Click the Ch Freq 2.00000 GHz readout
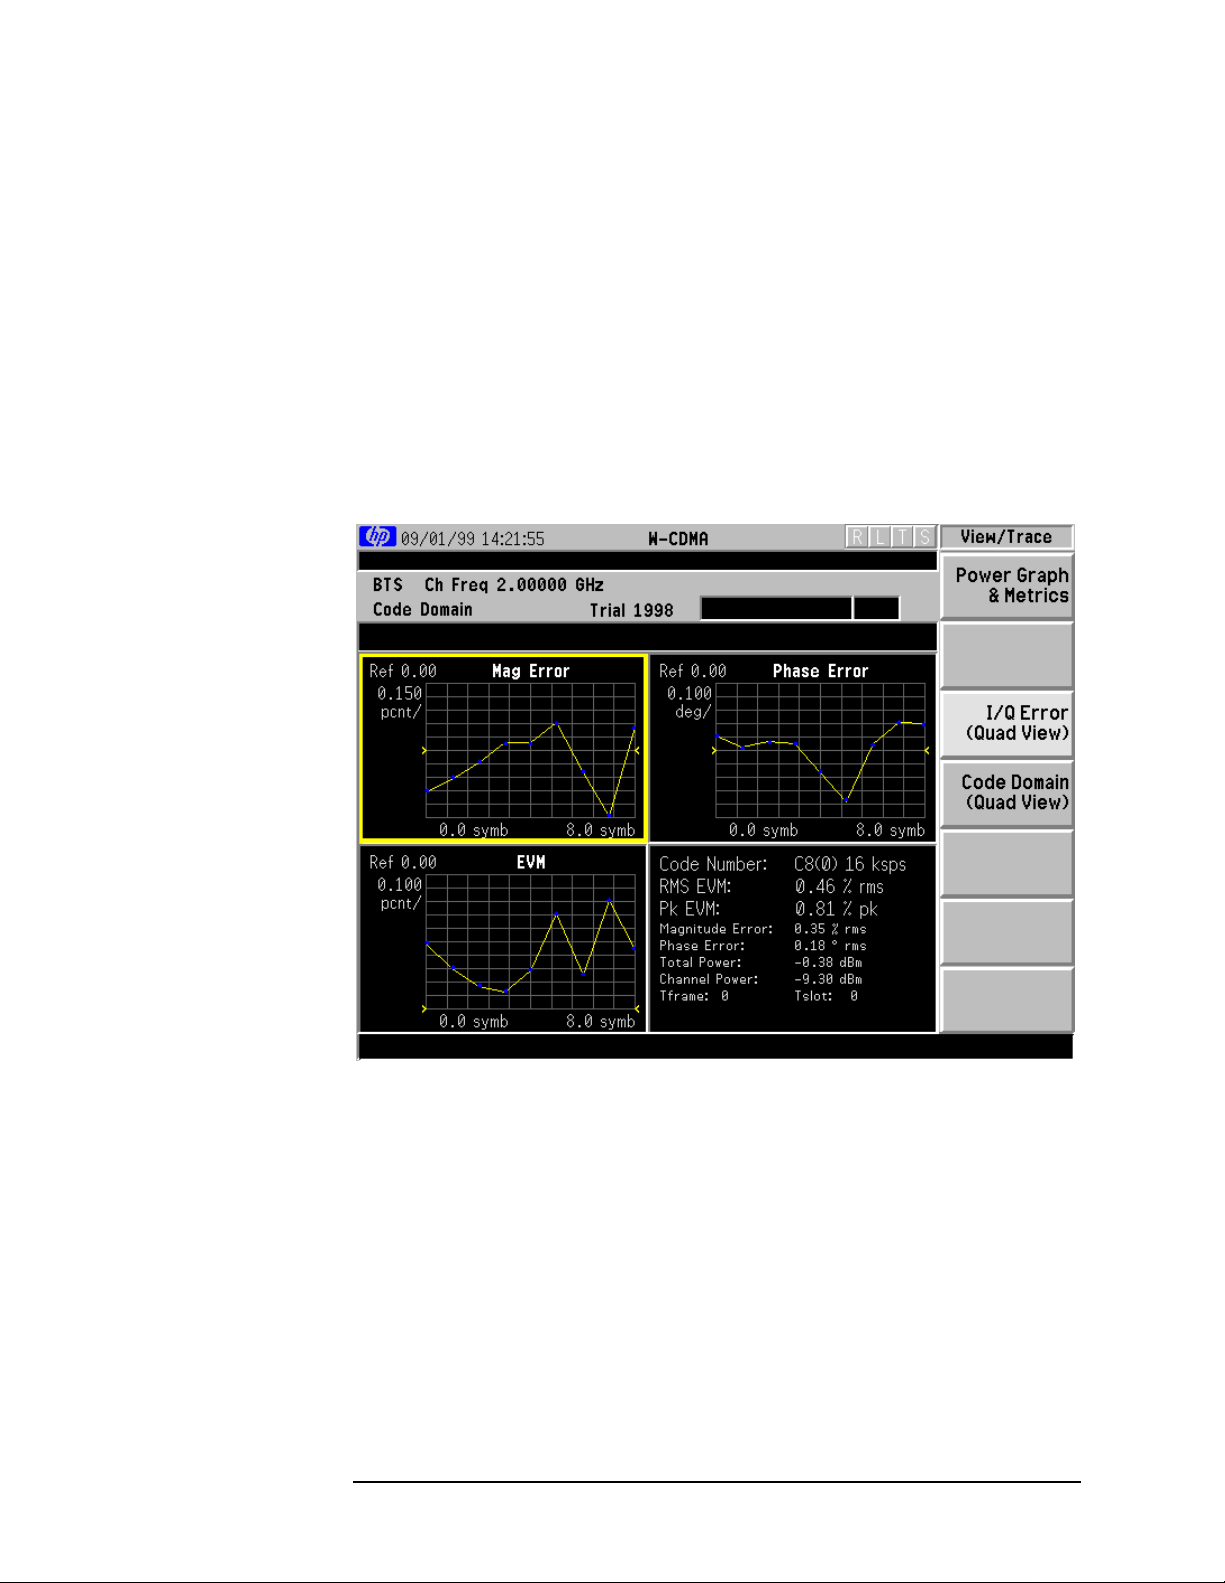The image size is (1225, 1583). point(514,585)
